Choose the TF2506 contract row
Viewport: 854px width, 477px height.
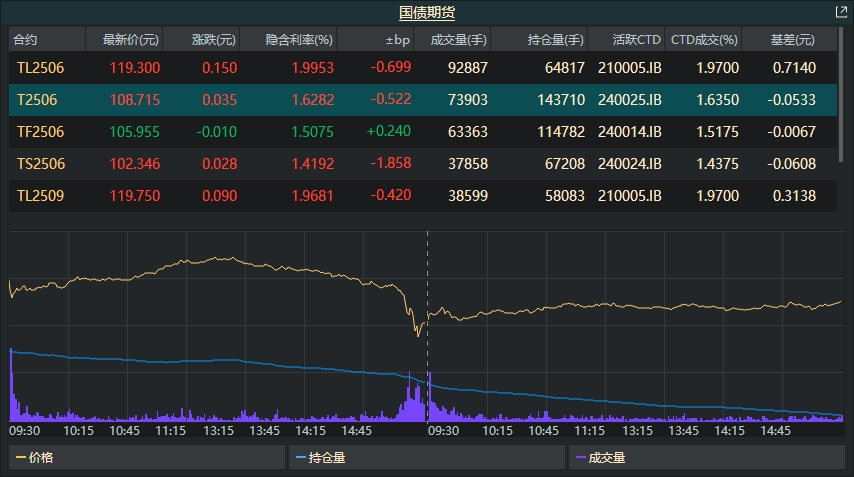40,132
